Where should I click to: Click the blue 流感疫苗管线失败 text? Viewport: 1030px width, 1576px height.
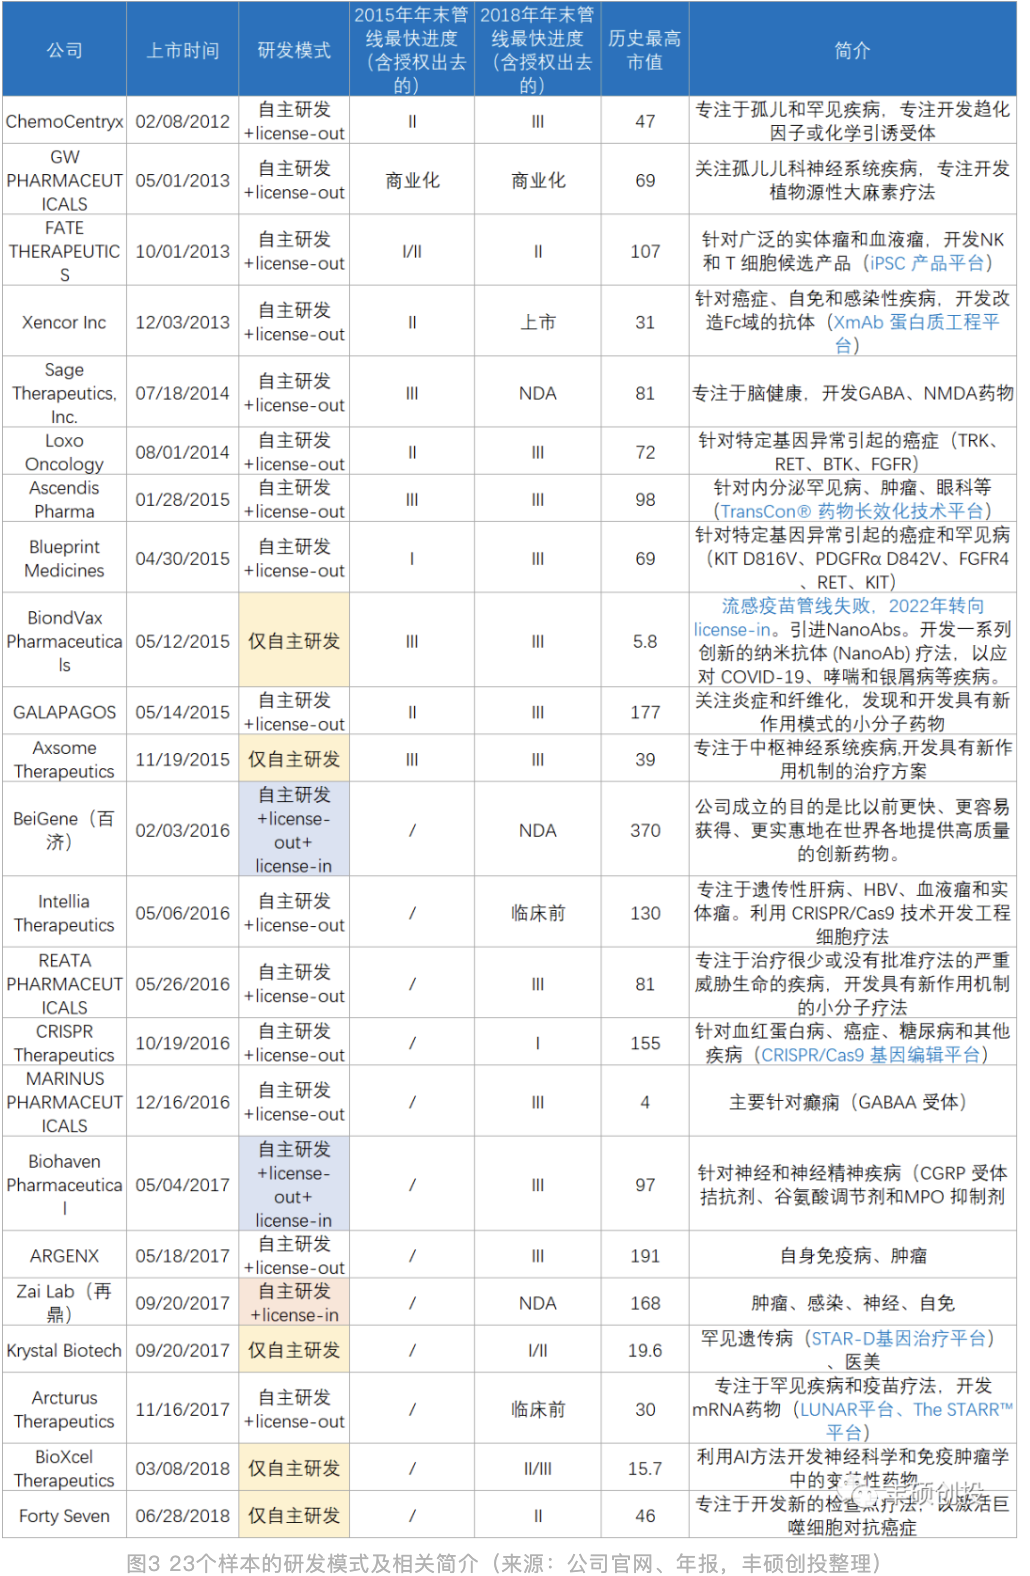[x=796, y=606]
